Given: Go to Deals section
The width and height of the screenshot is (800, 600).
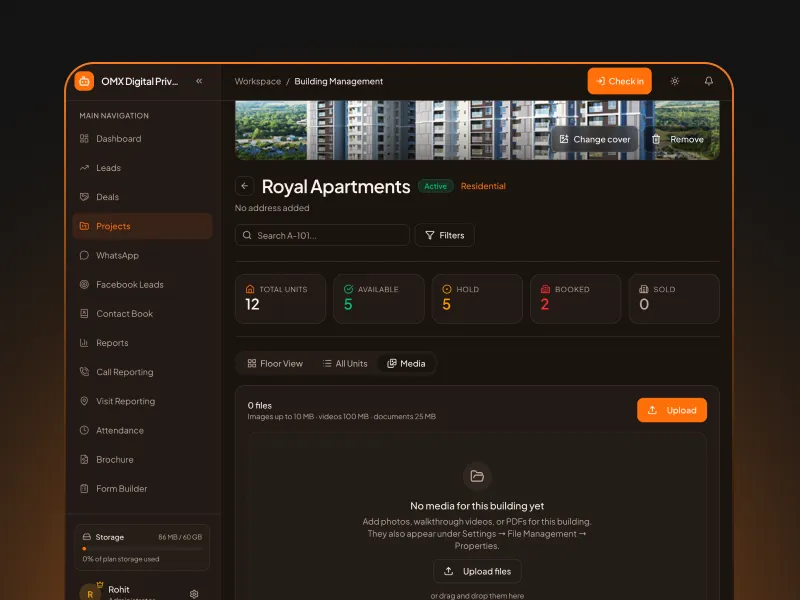Looking at the screenshot, I should pos(142,197).
